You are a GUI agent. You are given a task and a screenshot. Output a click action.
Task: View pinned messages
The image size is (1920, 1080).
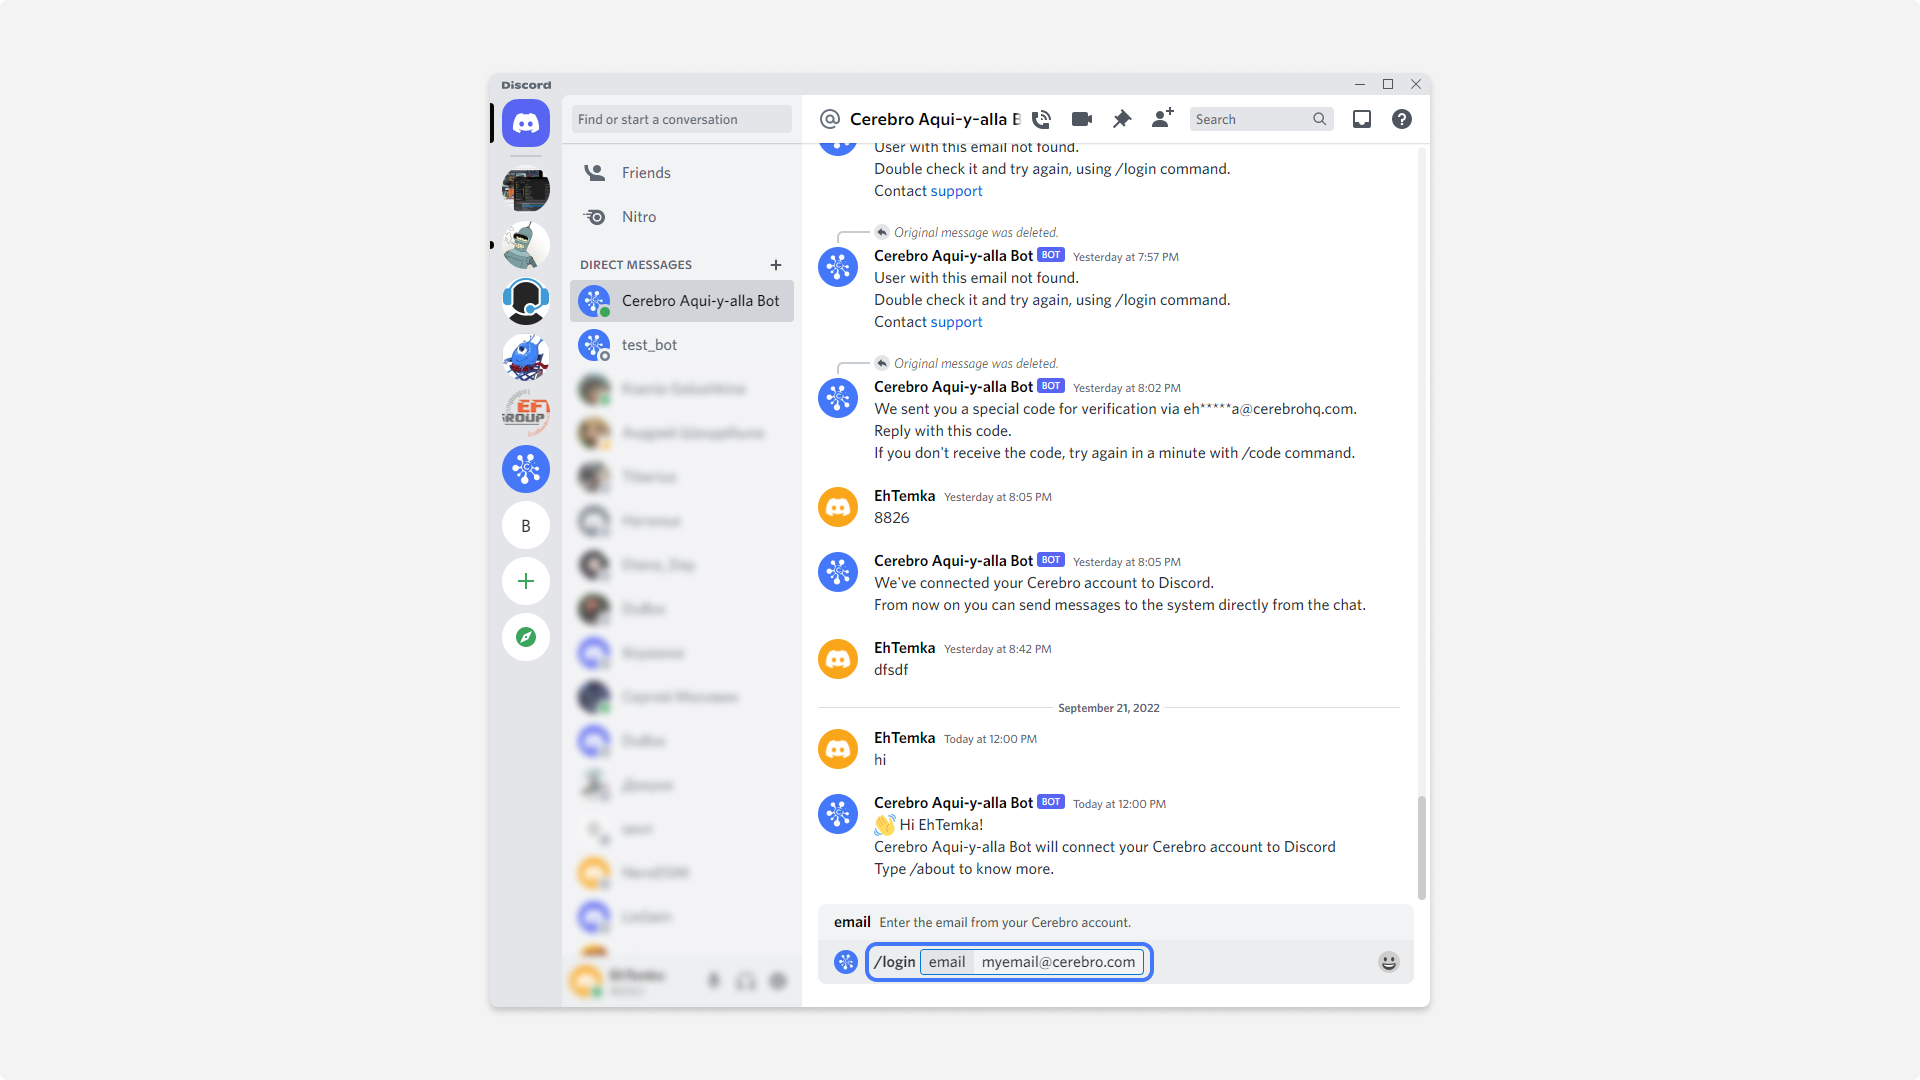click(x=1121, y=119)
